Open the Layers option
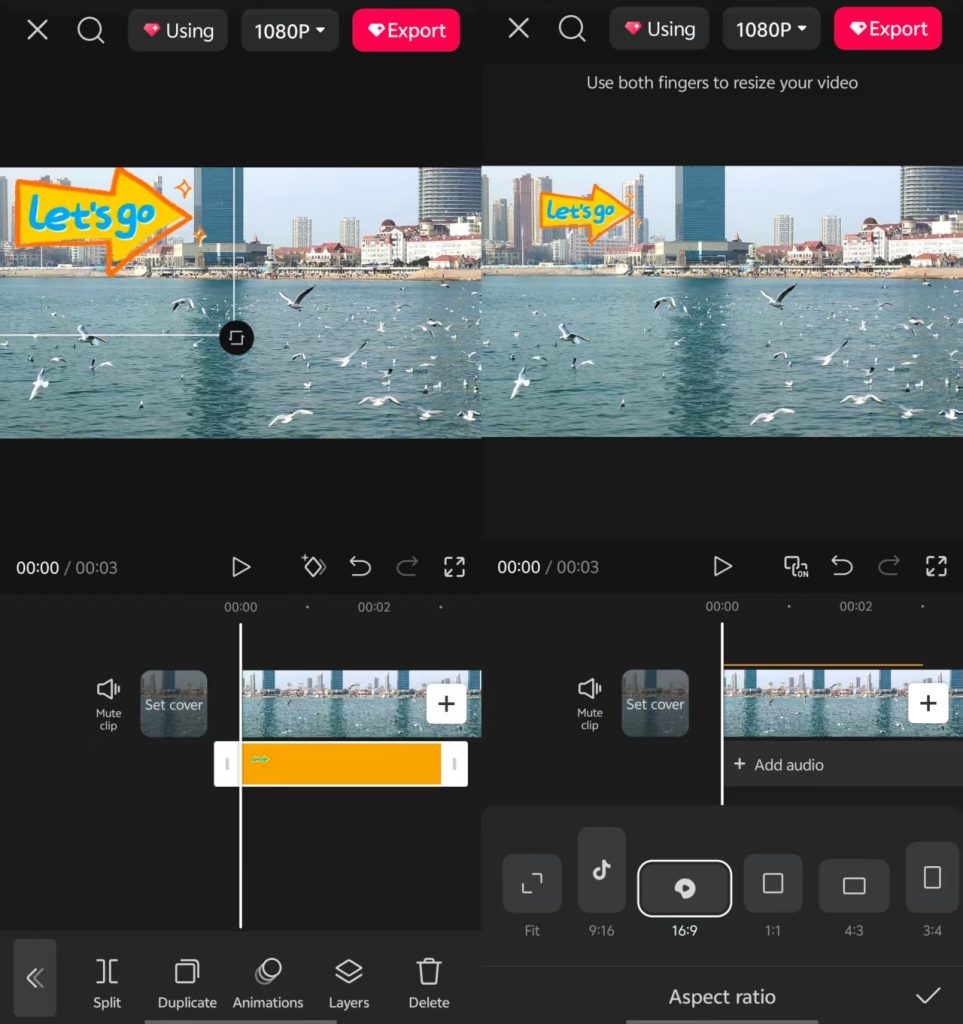The image size is (963, 1024). tap(348, 982)
